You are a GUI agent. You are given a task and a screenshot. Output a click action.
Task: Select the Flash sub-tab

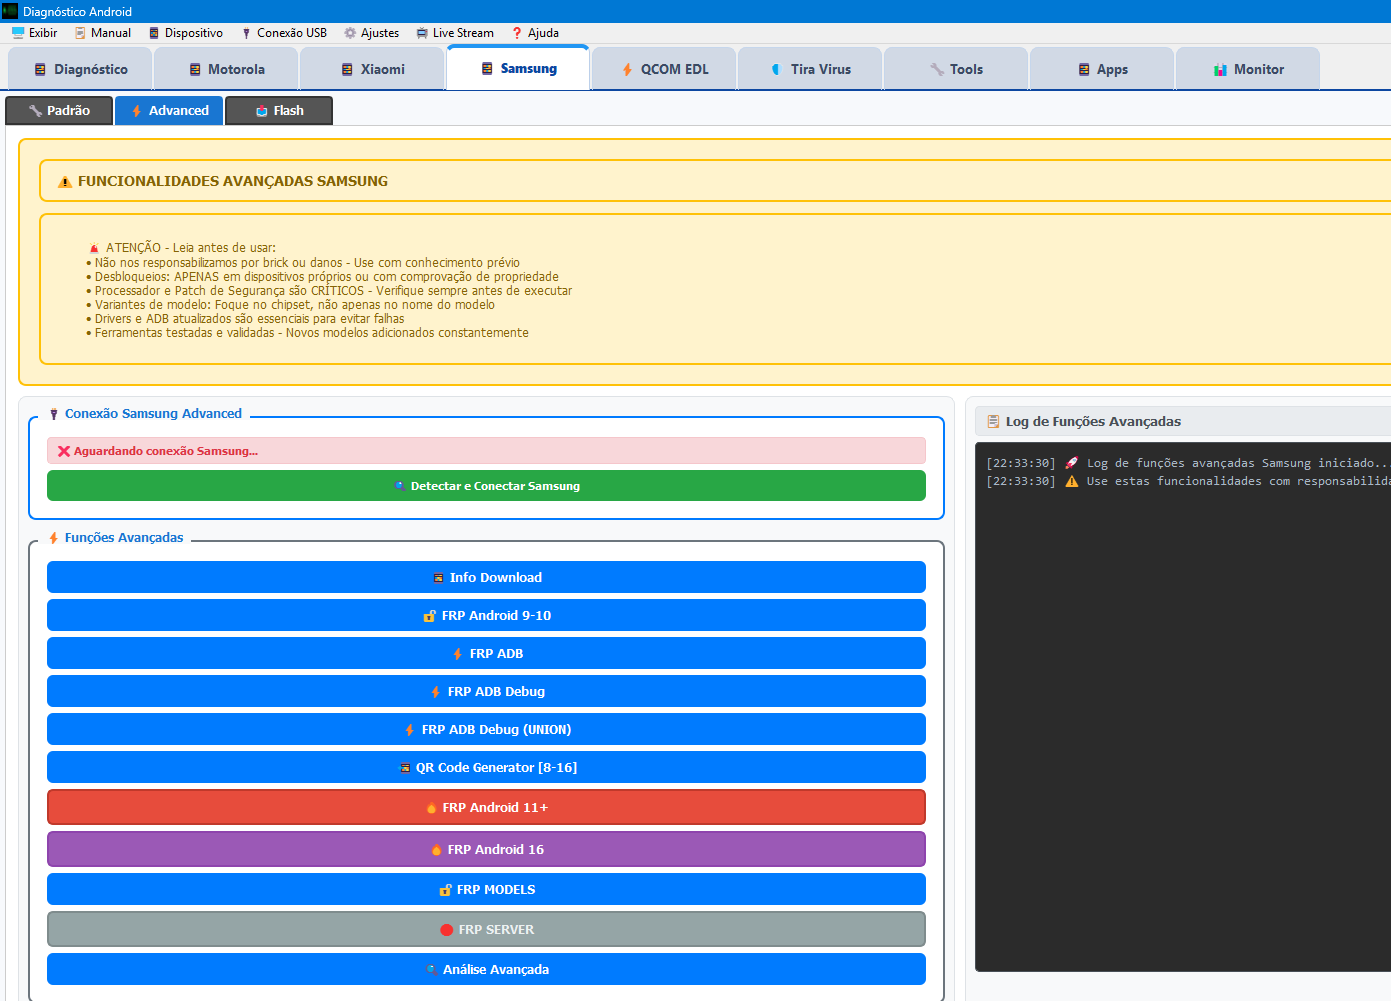279,110
